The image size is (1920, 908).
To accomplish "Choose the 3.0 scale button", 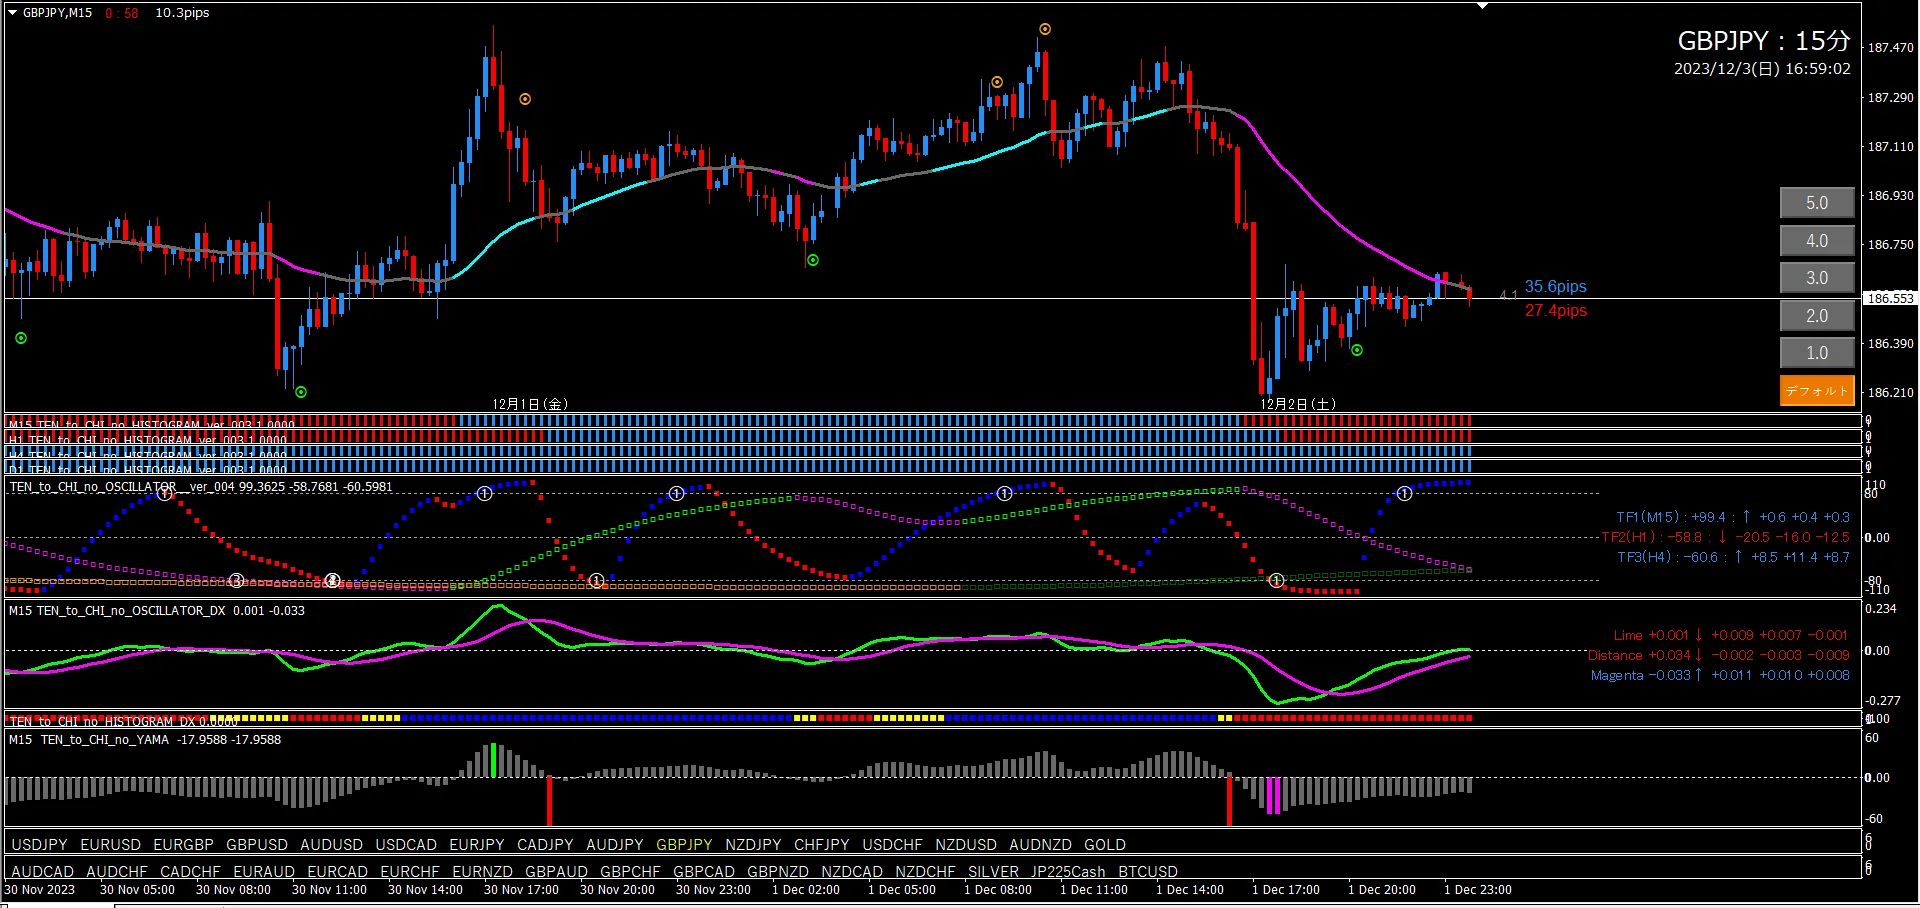I will 1817,278.
